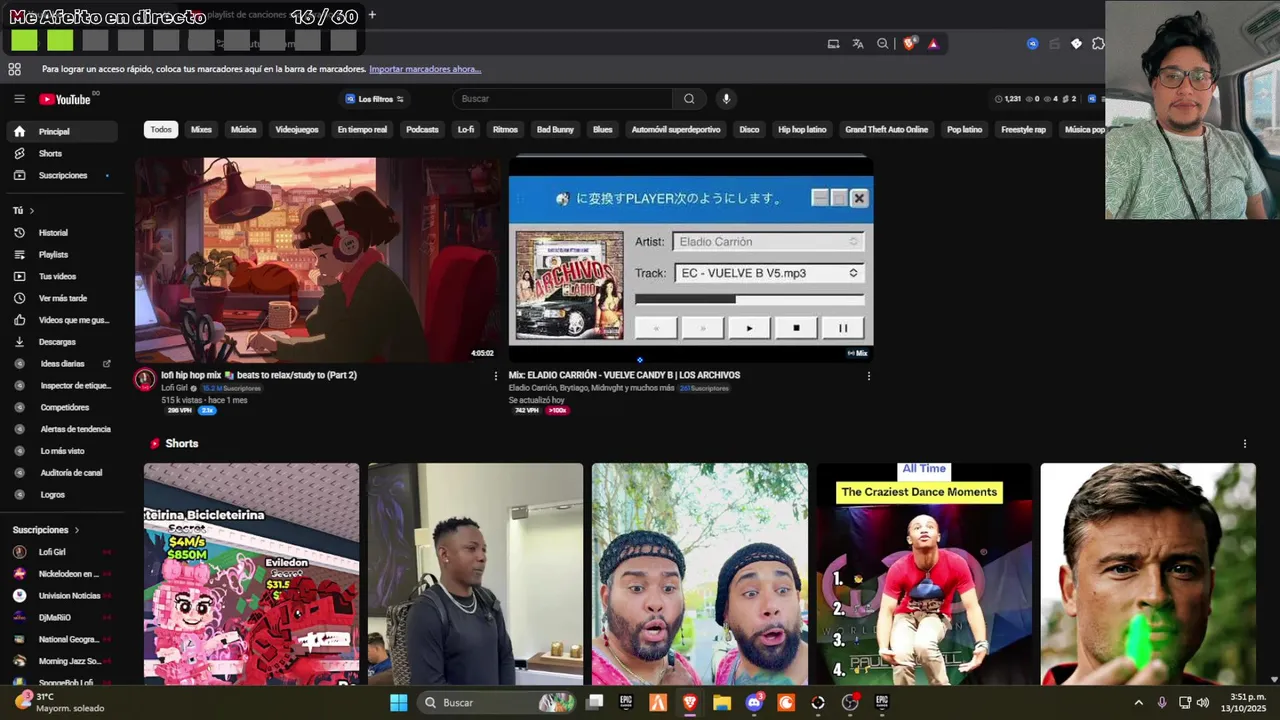Open The Craziest Dance Moments short
The width and height of the screenshot is (1280, 720).
[x=924, y=574]
